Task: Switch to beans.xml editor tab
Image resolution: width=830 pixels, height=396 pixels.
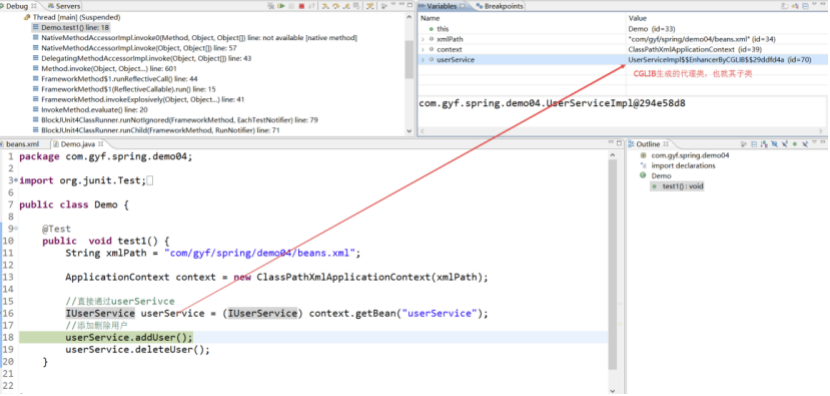Action: click(22, 143)
